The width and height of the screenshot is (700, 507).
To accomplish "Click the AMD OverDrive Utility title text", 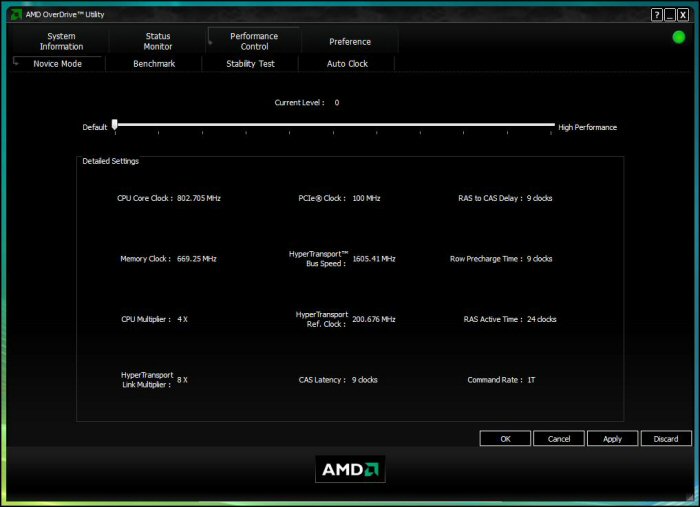I will coord(65,15).
